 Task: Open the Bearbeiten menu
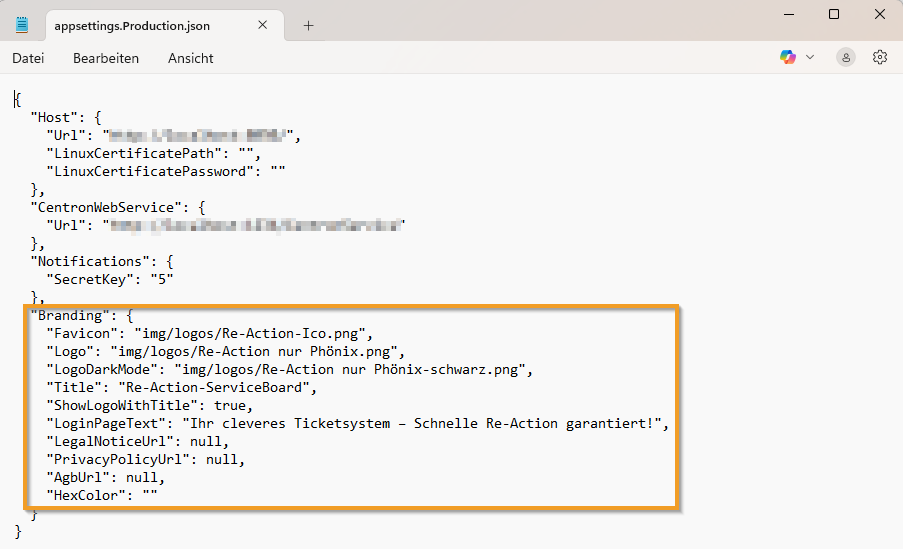click(106, 58)
